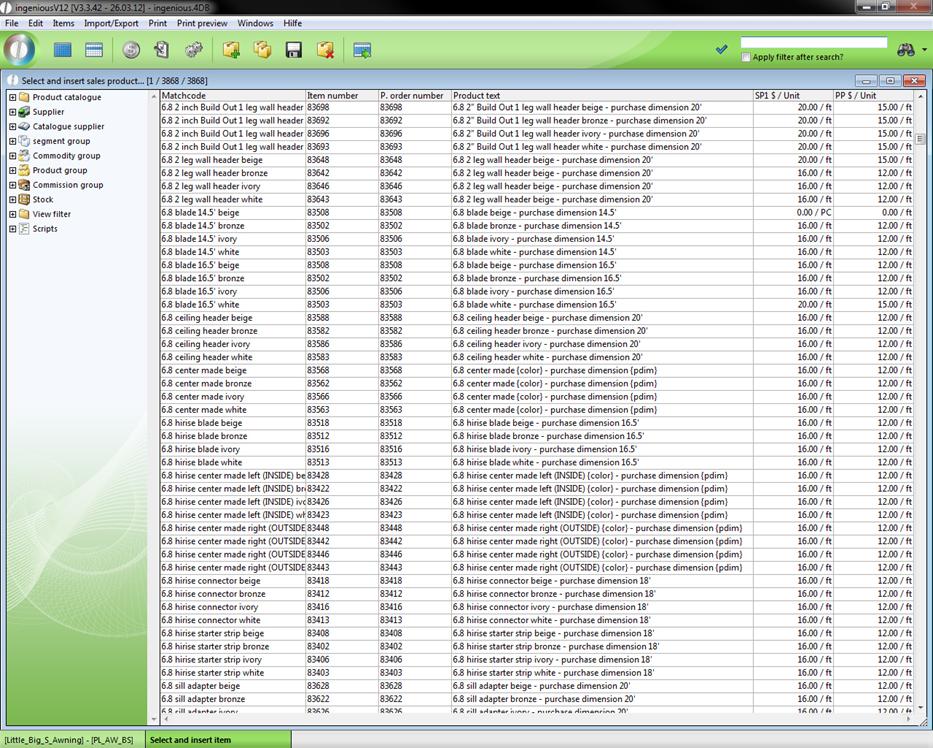Select the Supplier tree item
Viewport: 933px width, 748px height.
coord(48,112)
